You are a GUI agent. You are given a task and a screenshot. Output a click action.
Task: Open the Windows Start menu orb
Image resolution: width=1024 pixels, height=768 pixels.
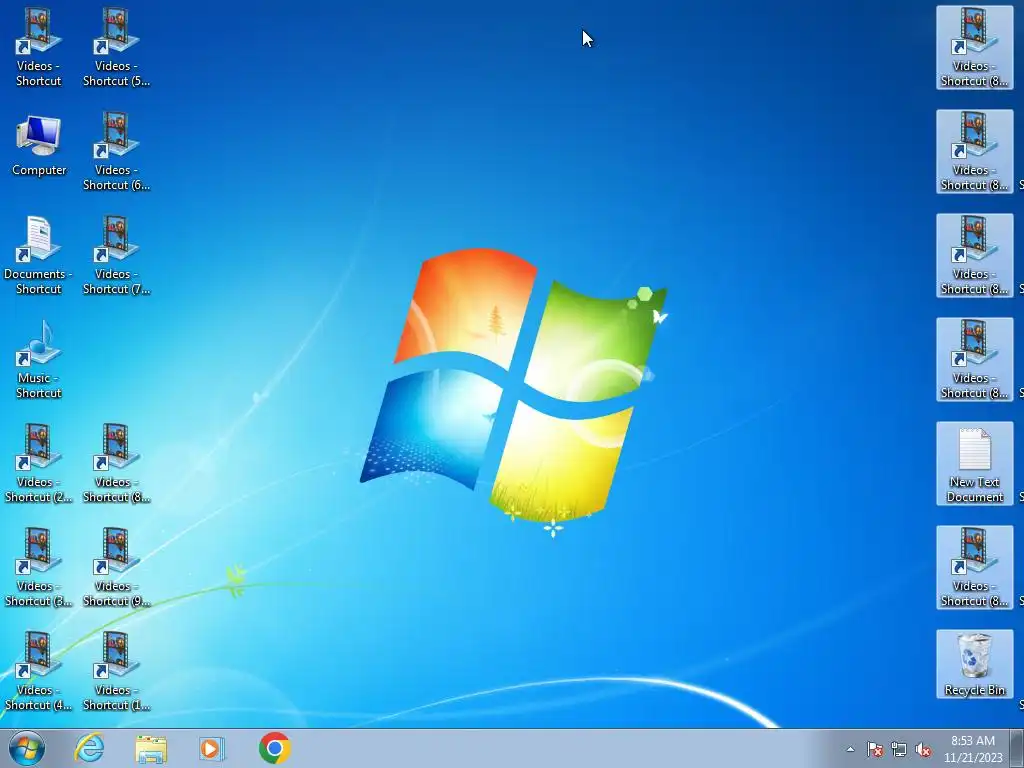point(27,748)
